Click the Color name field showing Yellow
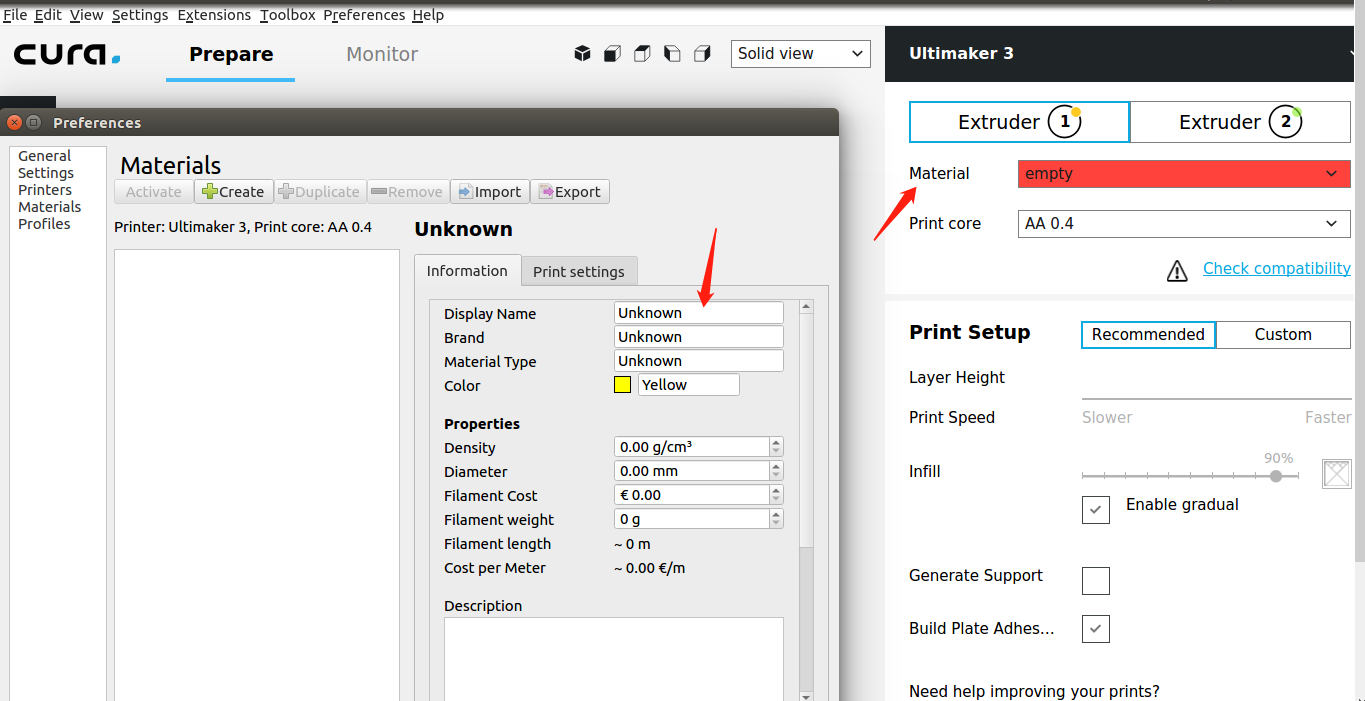Viewport: 1365px width, 701px height. (689, 385)
